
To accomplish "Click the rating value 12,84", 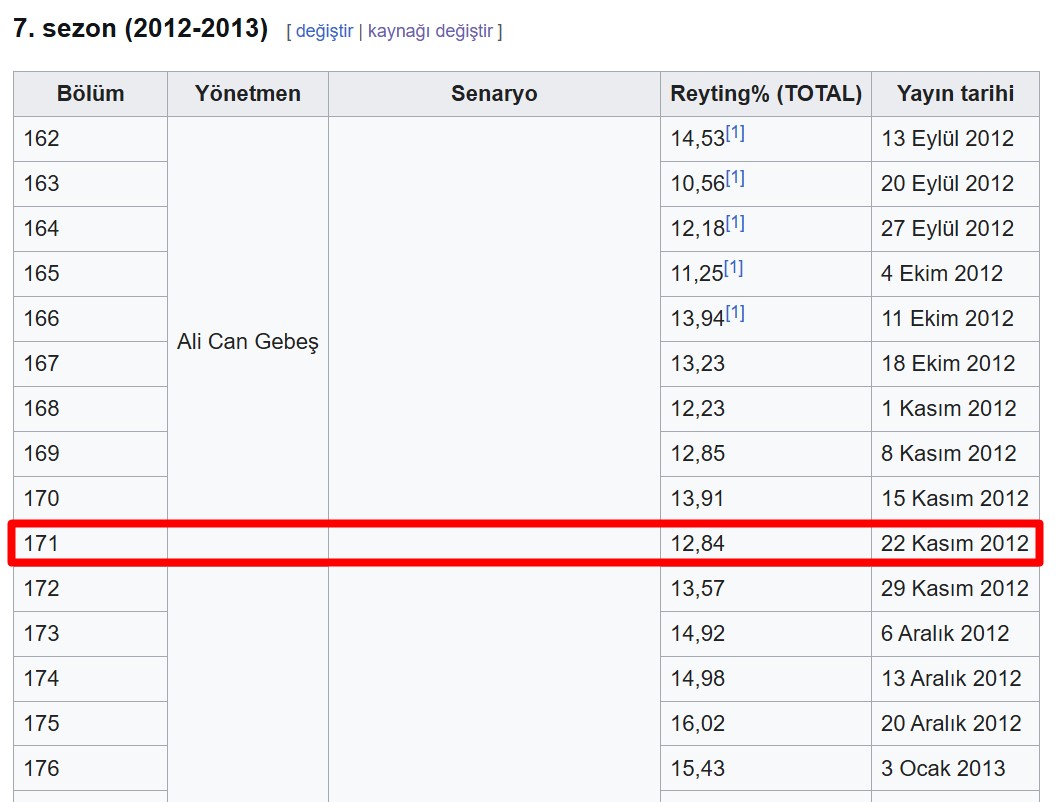I will click(698, 544).
